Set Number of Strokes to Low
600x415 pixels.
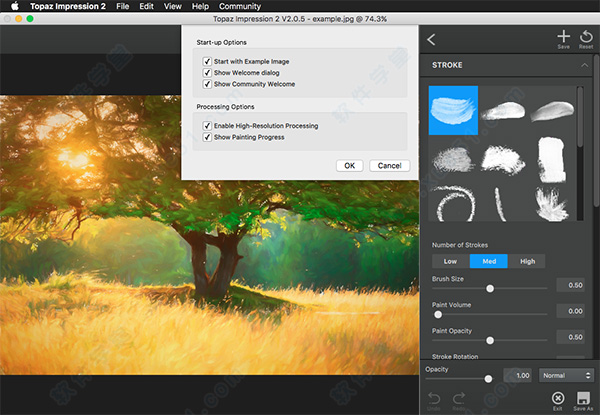(450, 261)
